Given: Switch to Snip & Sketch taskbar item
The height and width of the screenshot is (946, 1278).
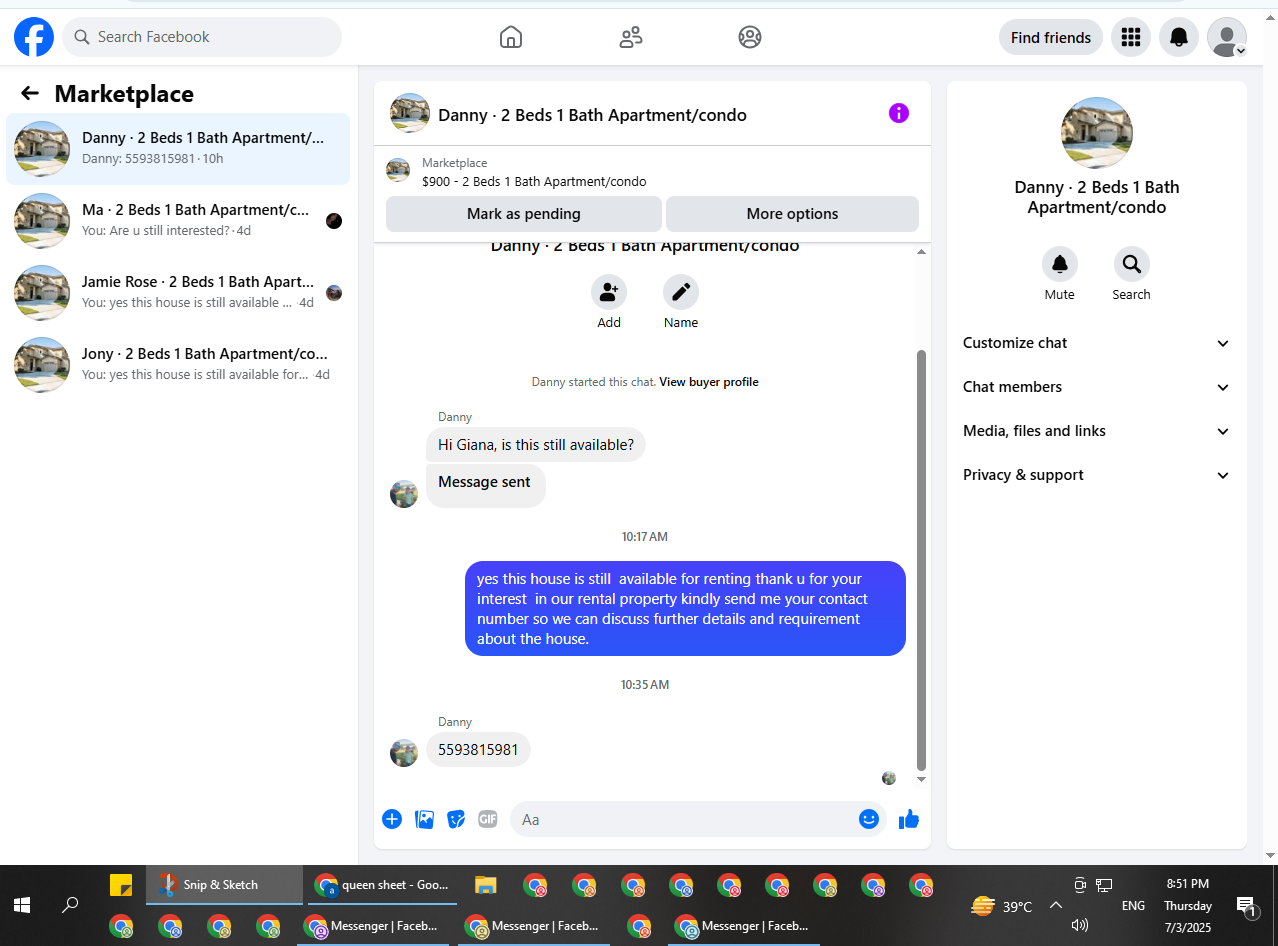Looking at the screenshot, I should pos(224,885).
